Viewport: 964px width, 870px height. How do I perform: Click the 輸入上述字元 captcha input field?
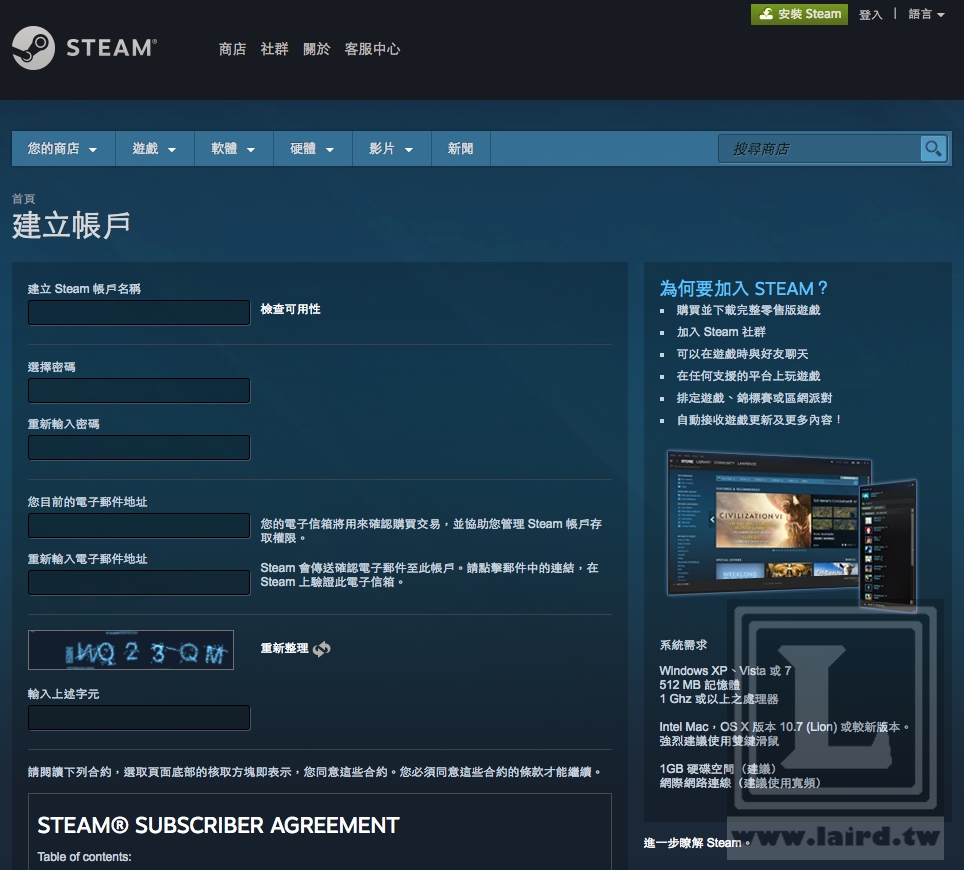point(139,718)
